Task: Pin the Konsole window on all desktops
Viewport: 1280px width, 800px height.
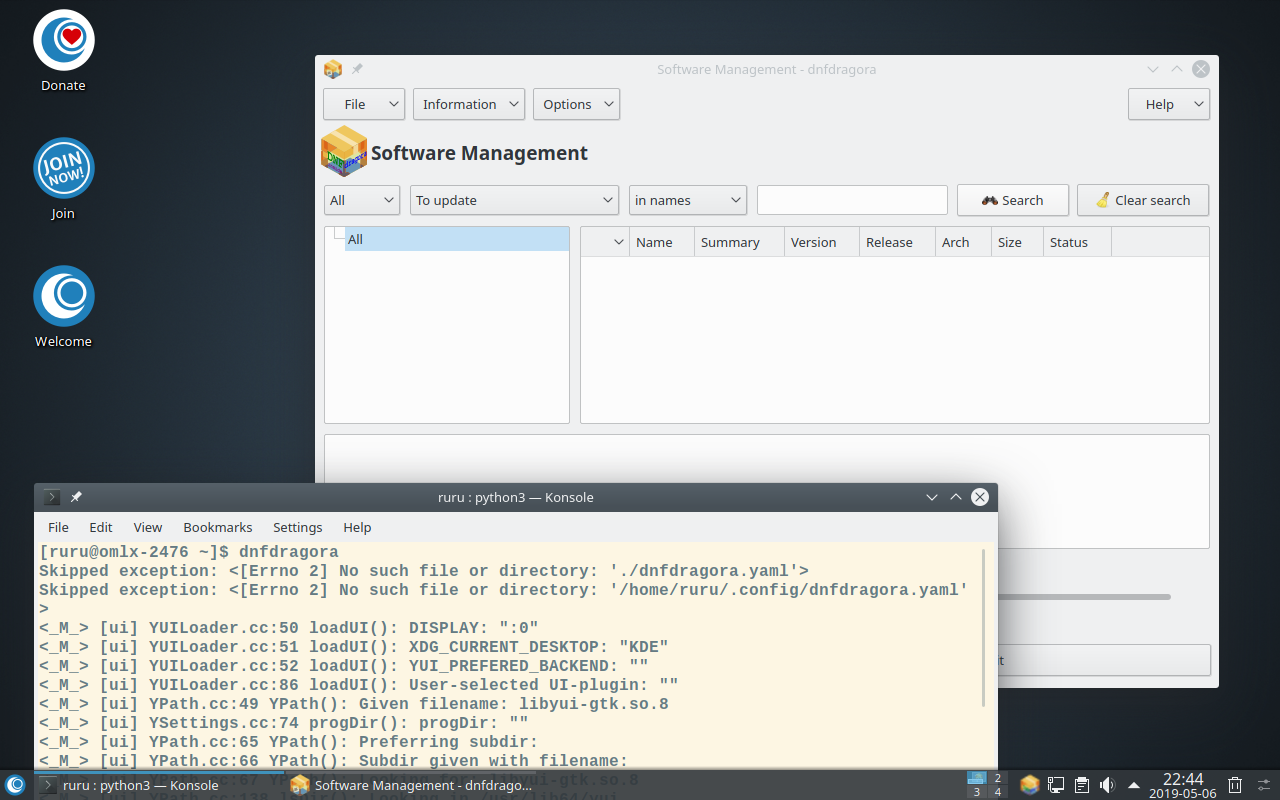Action: (76, 497)
